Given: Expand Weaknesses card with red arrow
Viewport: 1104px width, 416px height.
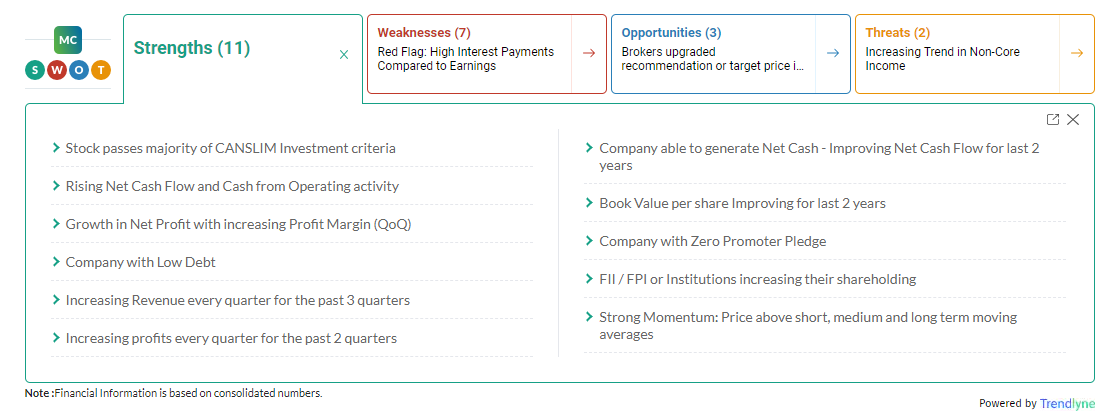Looking at the screenshot, I should tap(589, 53).
